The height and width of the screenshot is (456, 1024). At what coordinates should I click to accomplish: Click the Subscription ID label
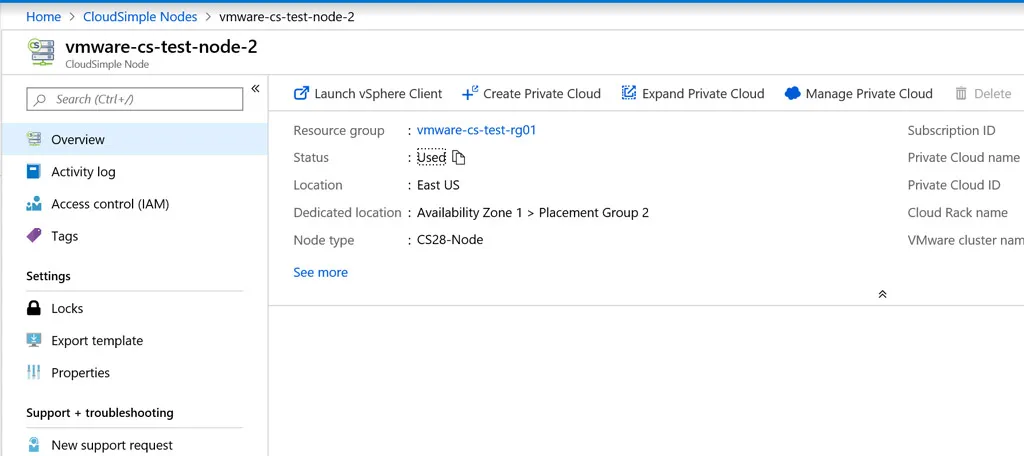[x=951, y=131]
